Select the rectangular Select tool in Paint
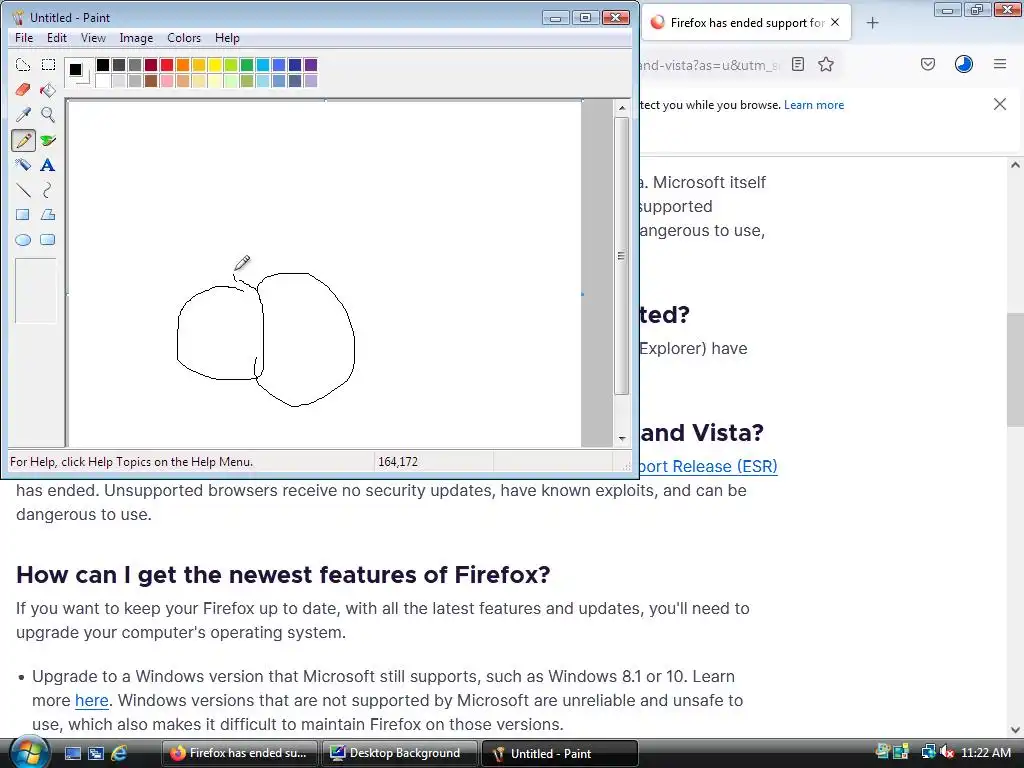This screenshot has width=1024, height=768. [48, 65]
